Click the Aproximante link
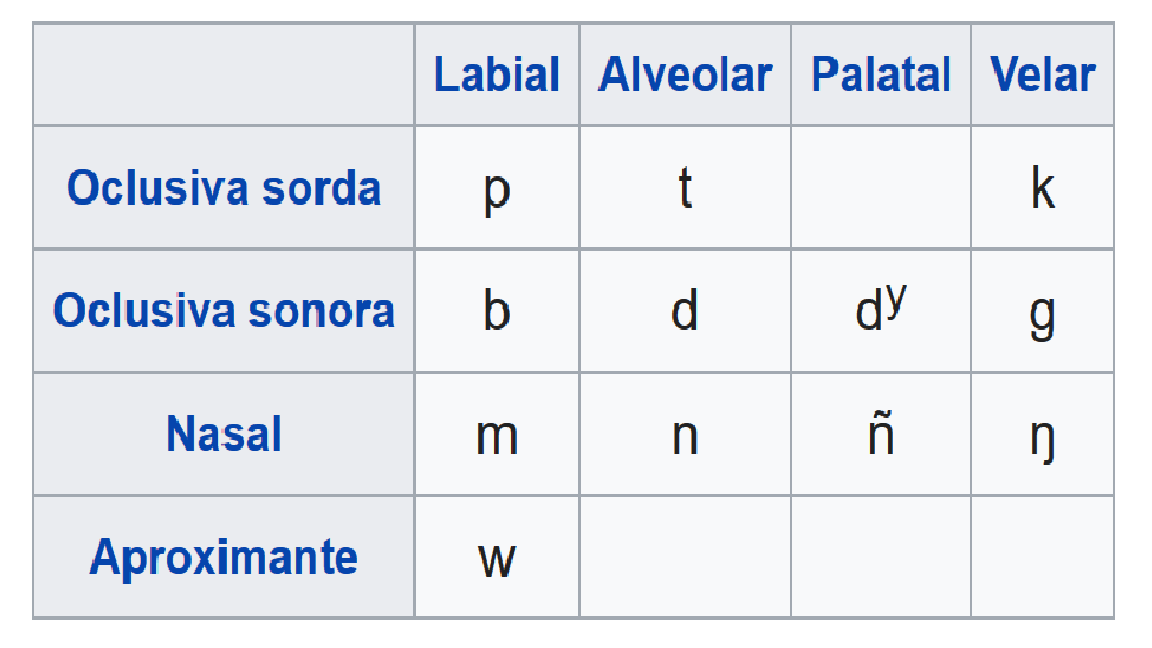Screen dimensions: 1152x648 click(224, 556)
